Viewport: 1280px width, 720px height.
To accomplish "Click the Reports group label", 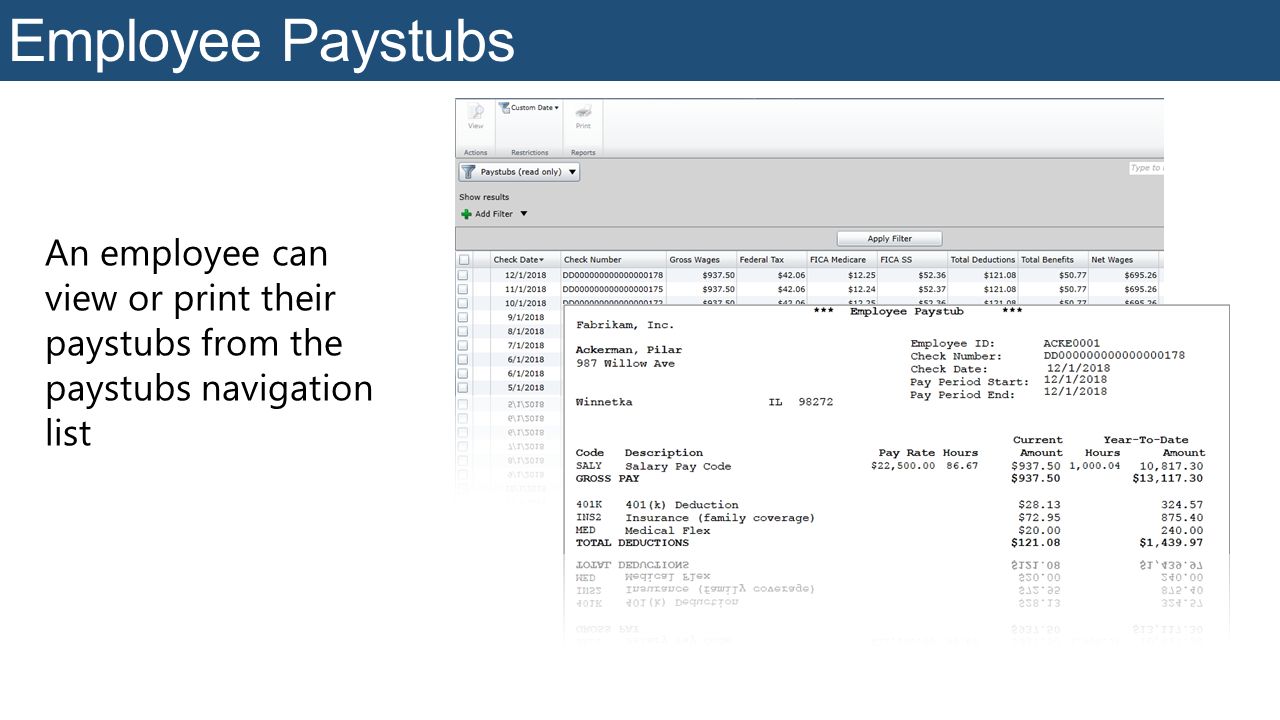I will click(x=583, y=153).
